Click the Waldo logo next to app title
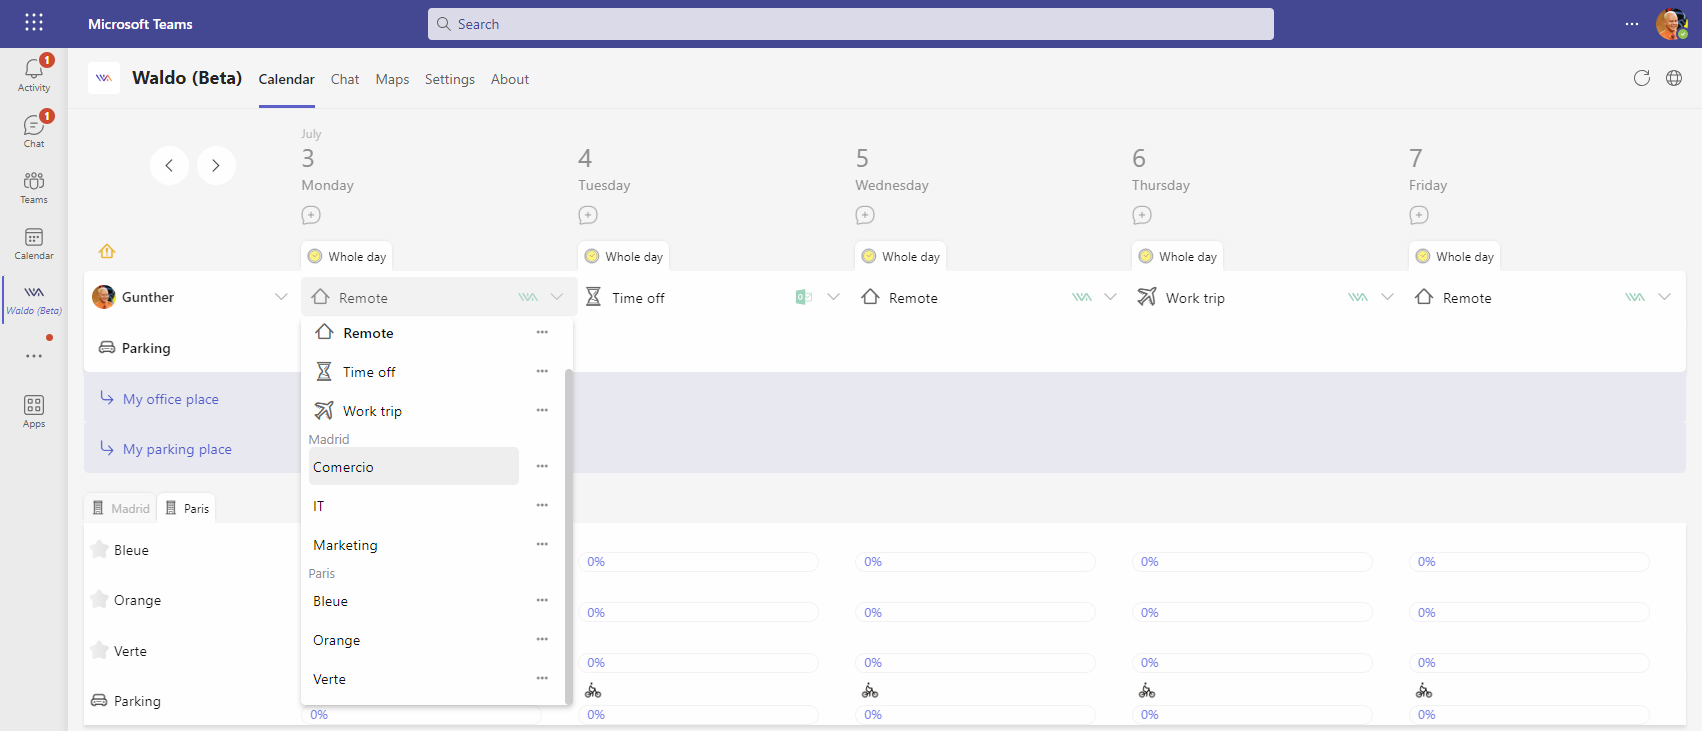The height and width of the screenshot is (731, 1702). tap(104, 78)
